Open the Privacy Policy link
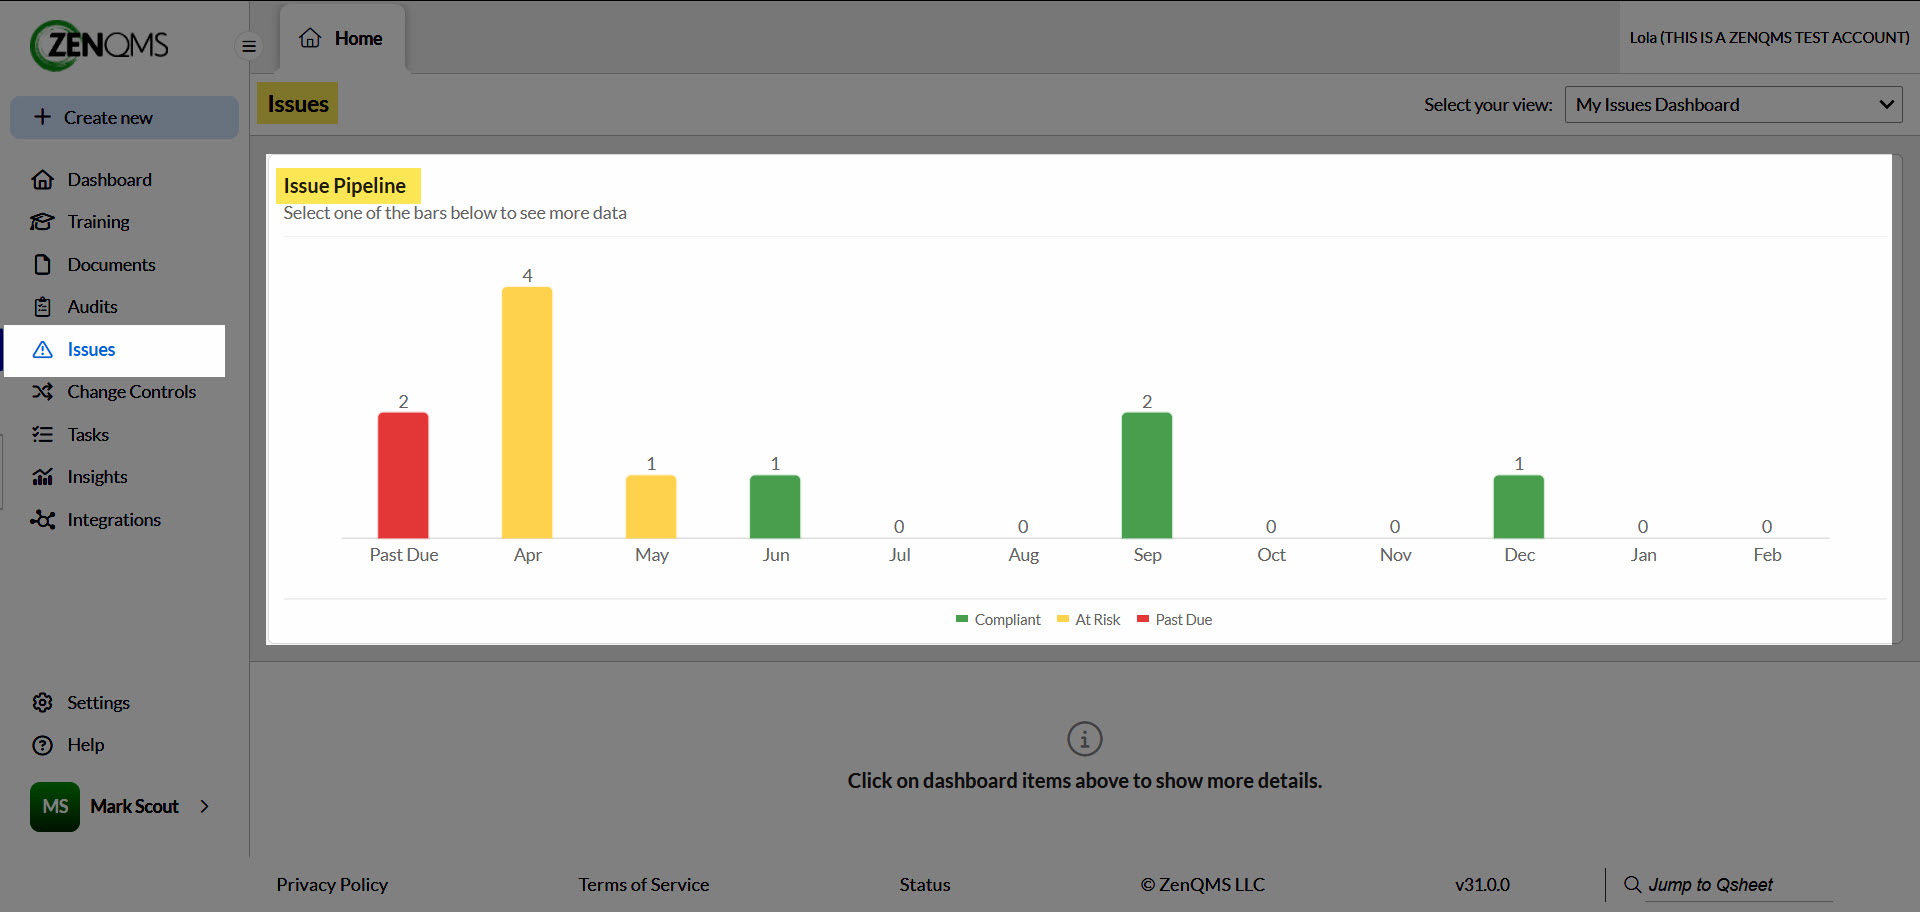Viewport: 1920px width, 912px height. [332, 885]
